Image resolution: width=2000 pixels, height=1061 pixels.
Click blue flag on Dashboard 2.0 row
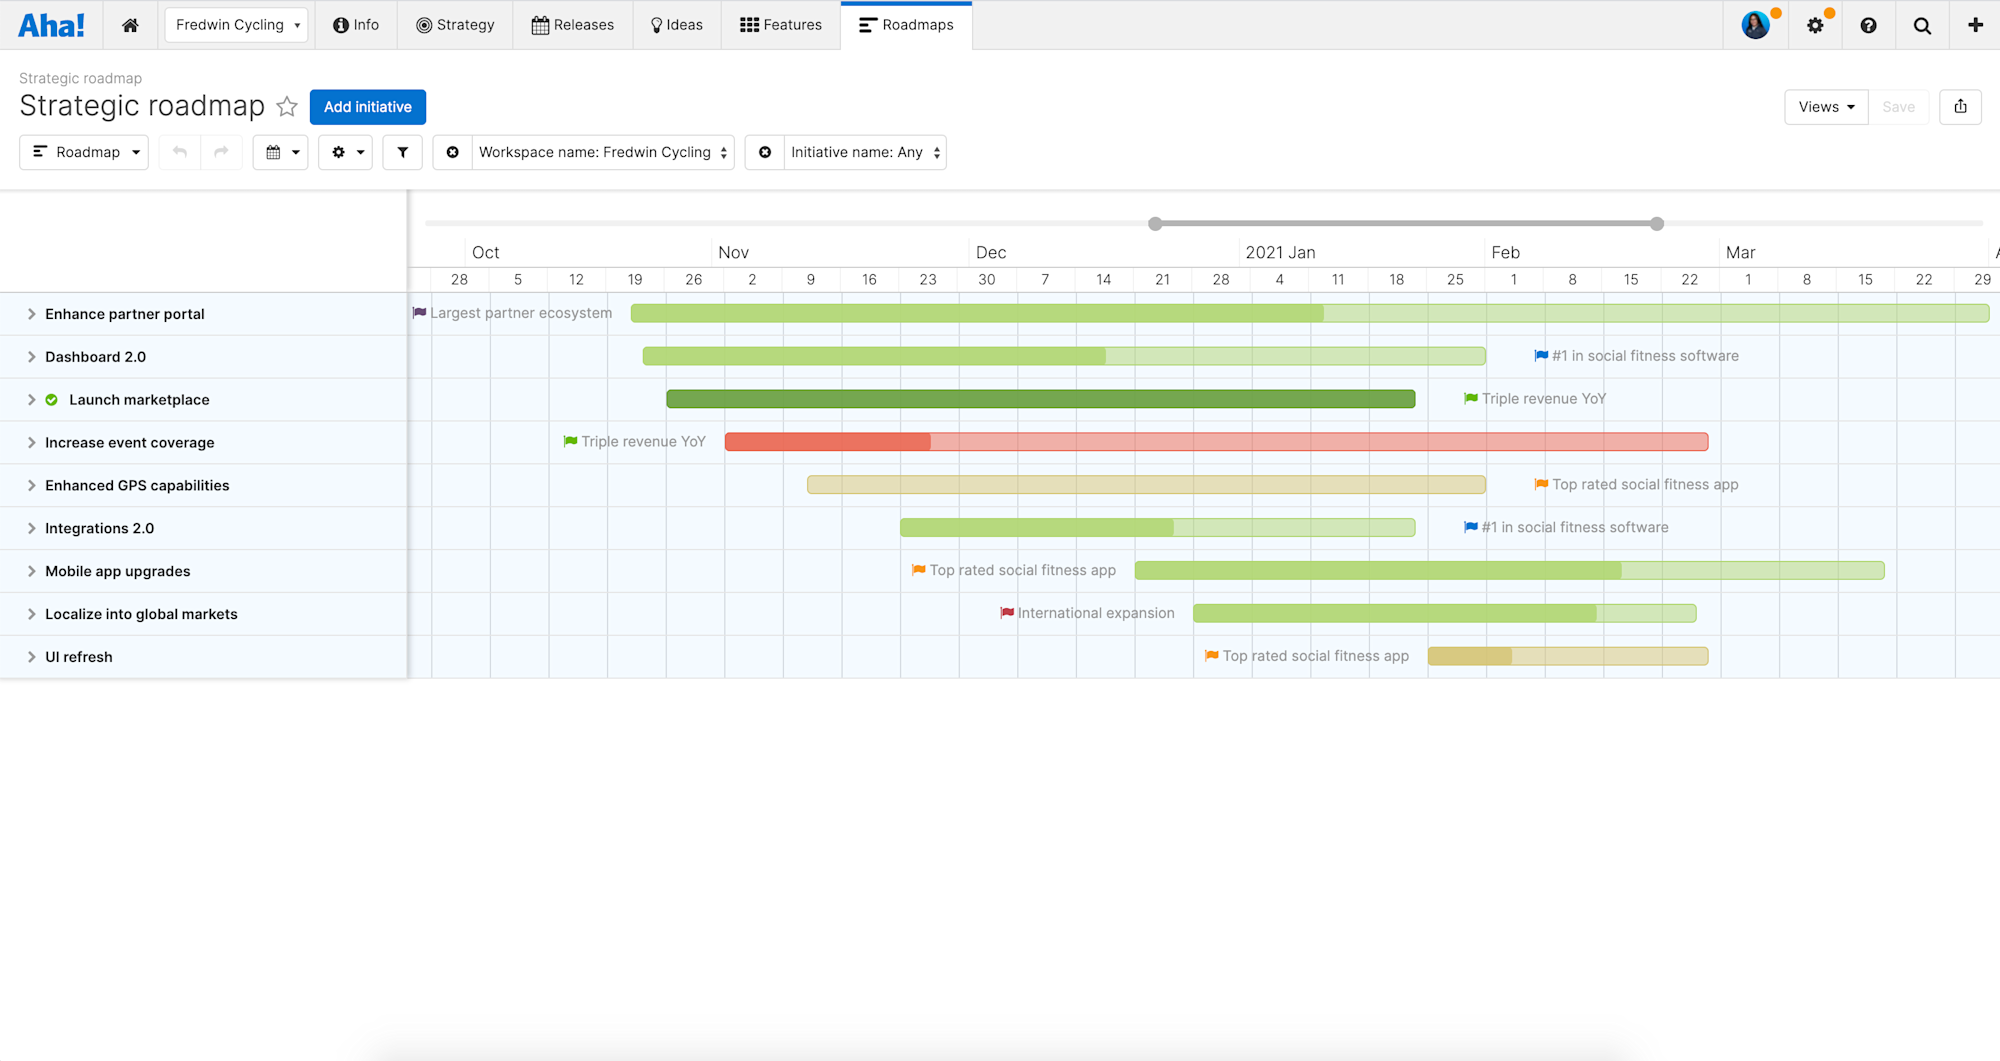[x=1541, y=356]
